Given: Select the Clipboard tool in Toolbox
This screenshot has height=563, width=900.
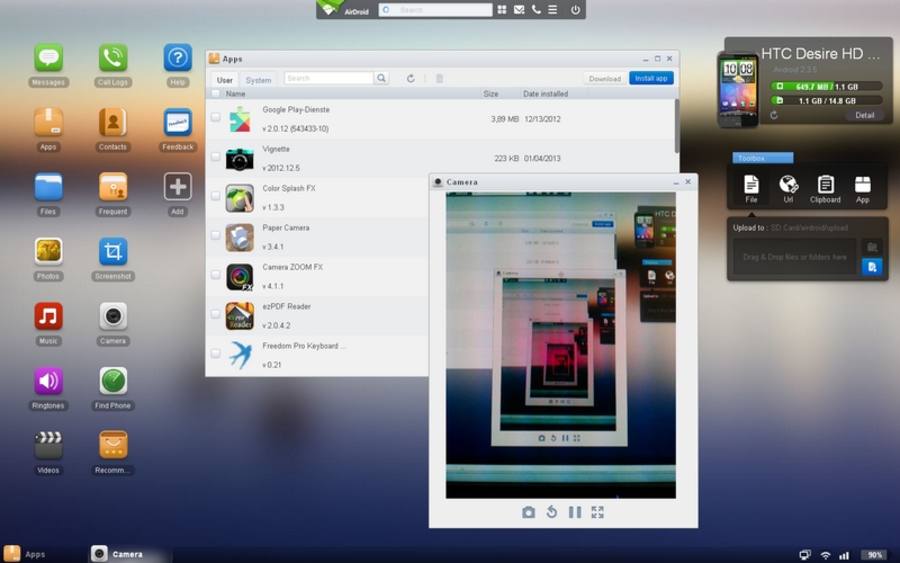Looking at the screenshot, I should (825, 189).
